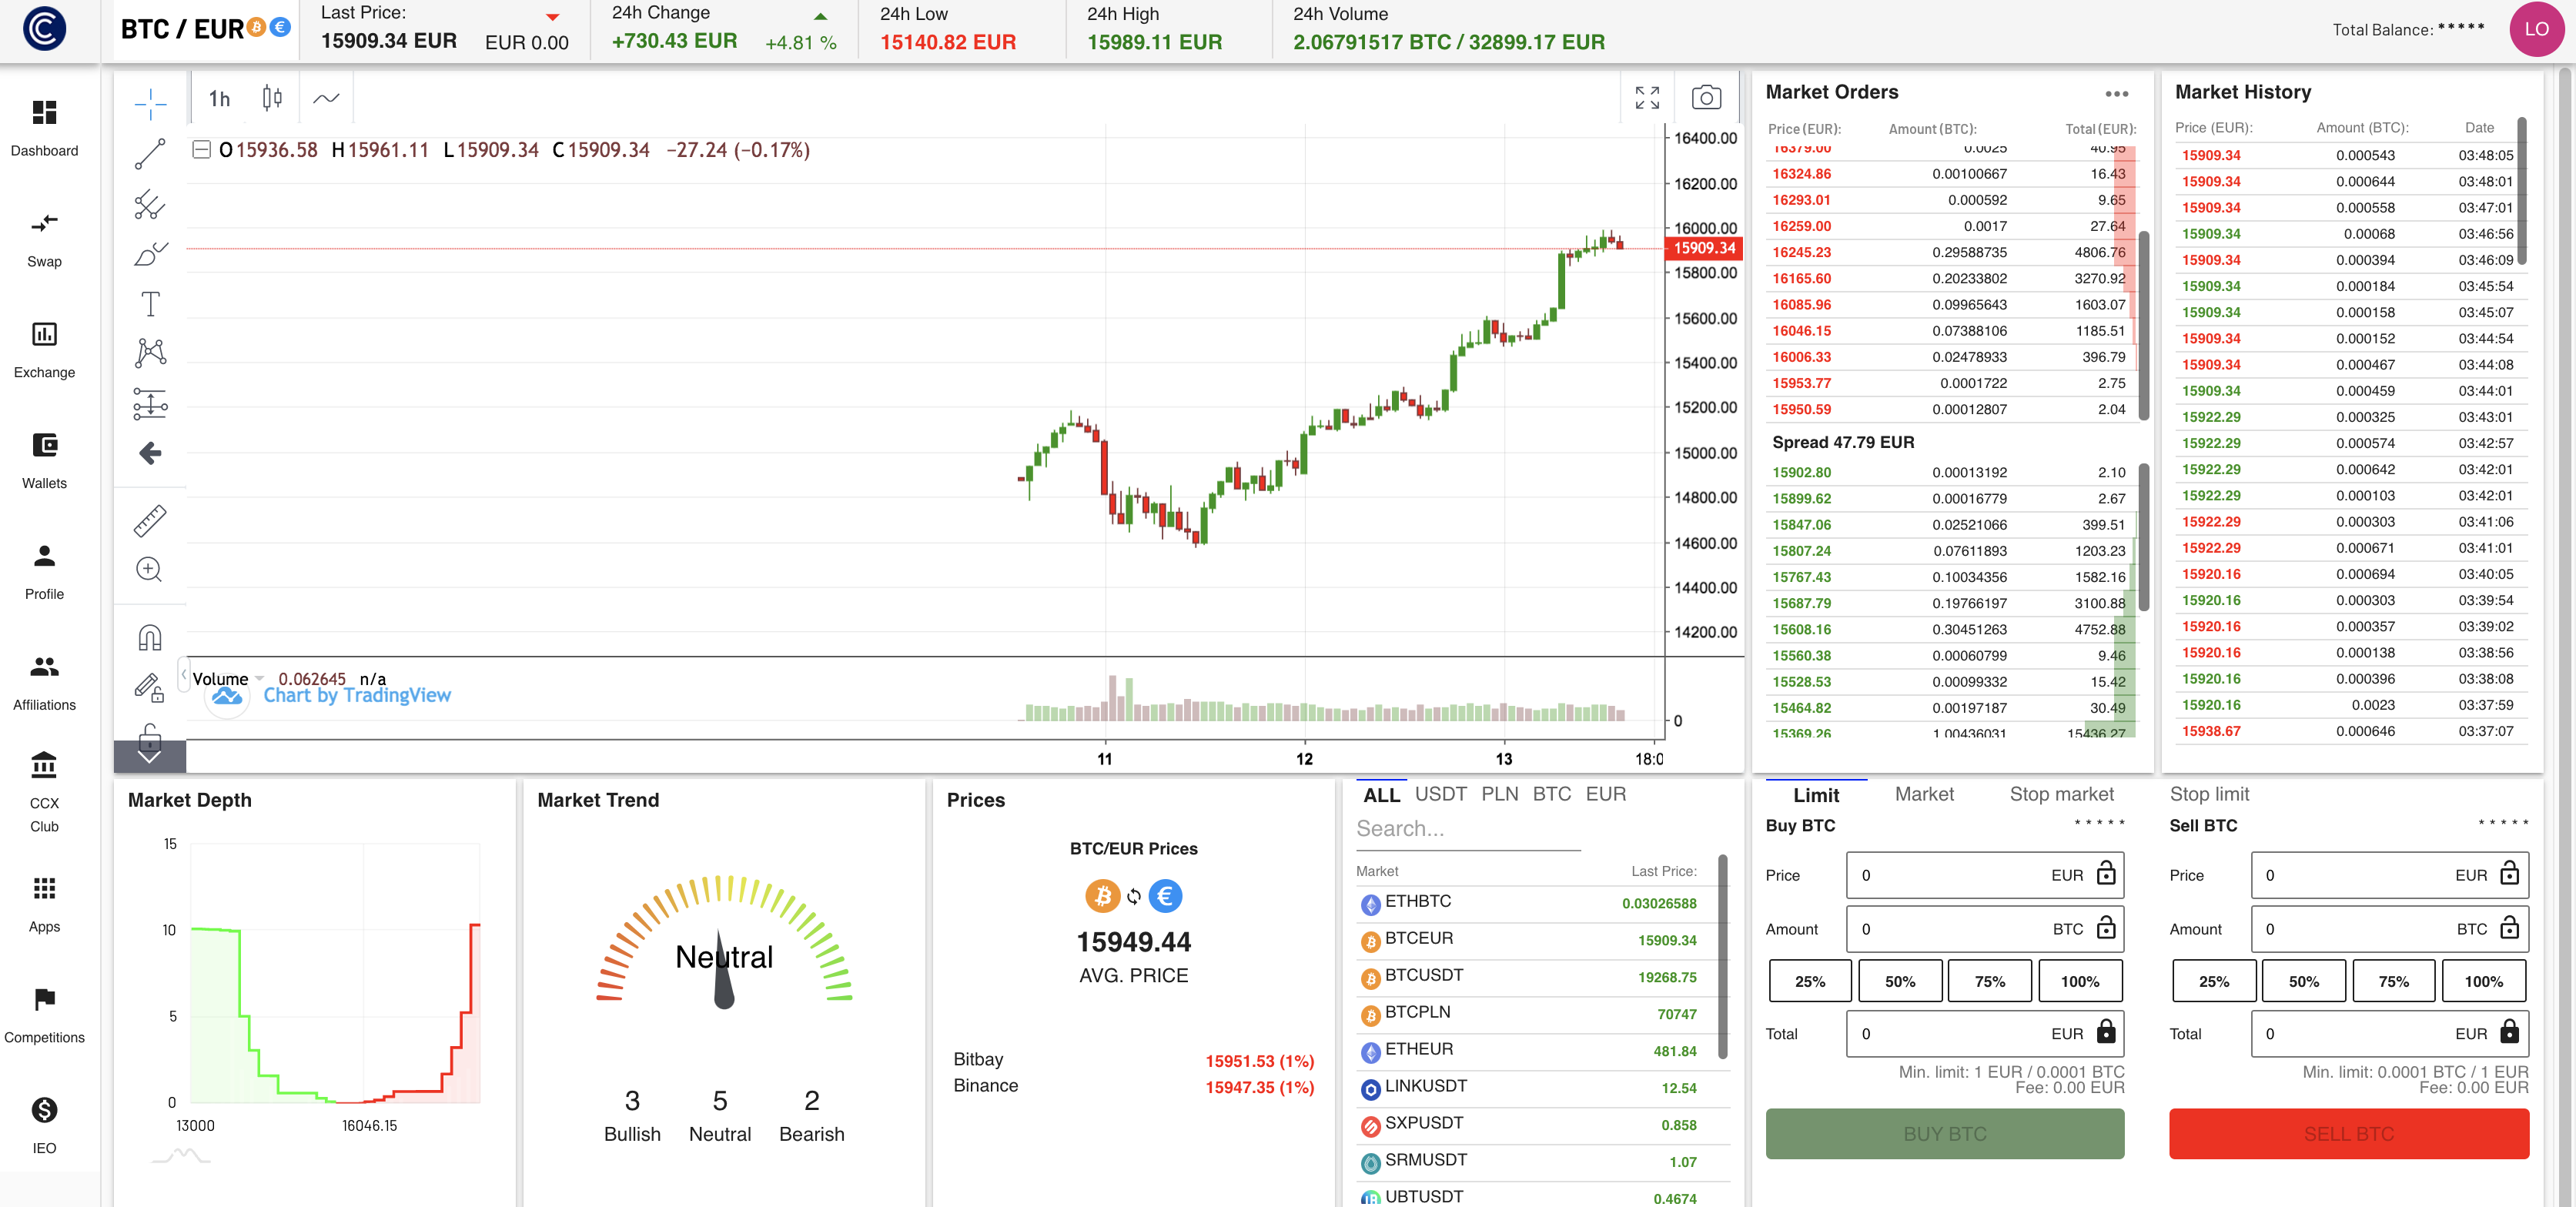The image size is (2576, 1207).
Task: Toggle magnet mode for drawings
Action: [150, 637]
